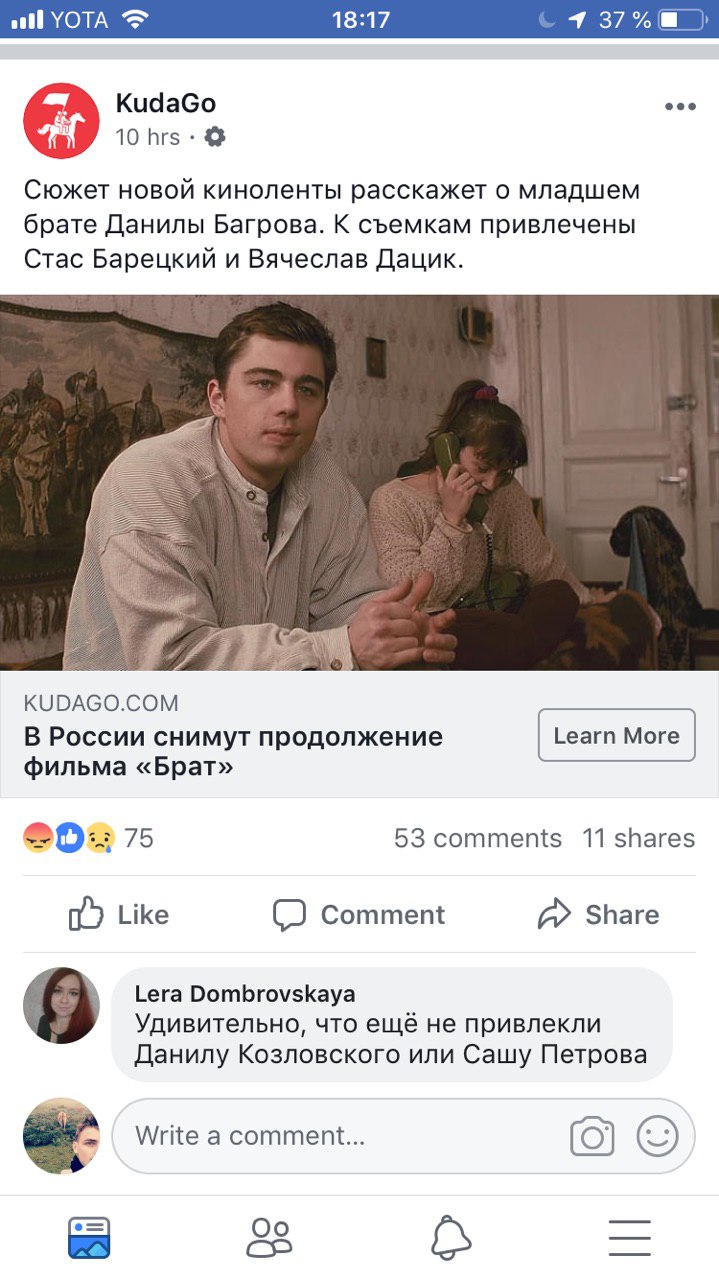Open Lera Dombrovskaya's profile name
This screenshot has height=1280, width=719.
[245, 994]
